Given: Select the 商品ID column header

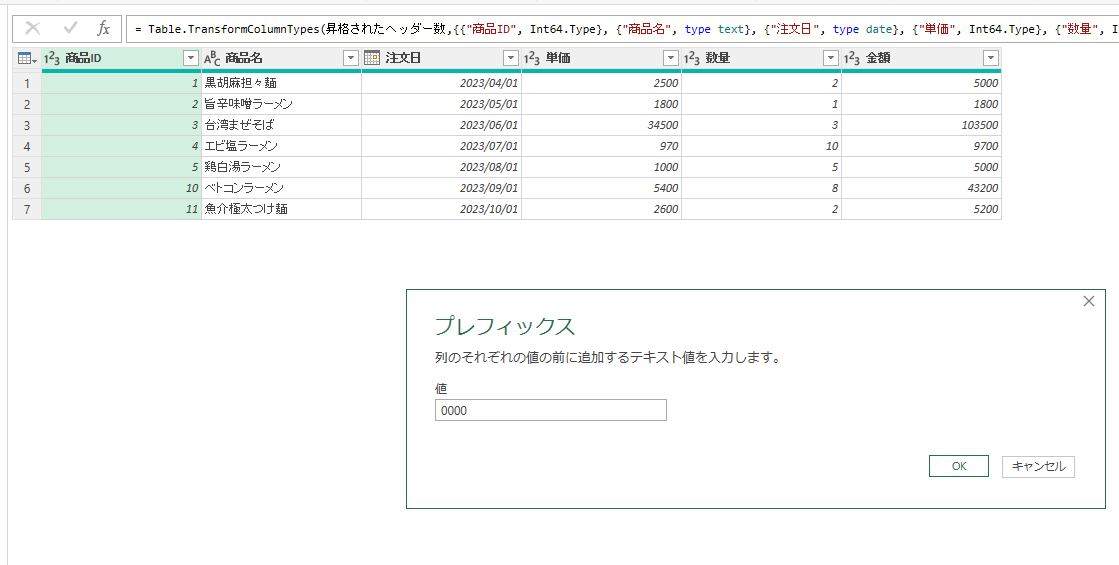Looking at the screenshot, I should (x=121, y=58).
